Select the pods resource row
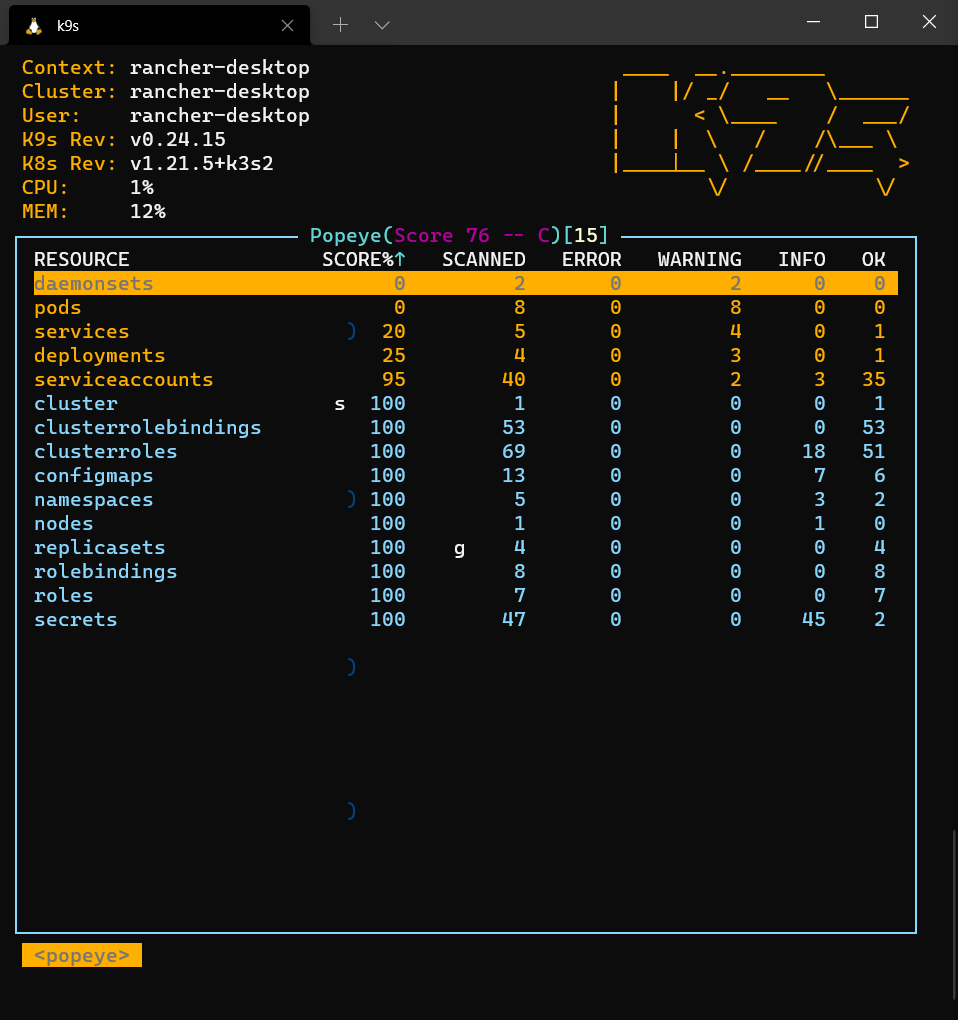Image resolution: width=958 pixels, height=1020 pixels. [57, 307]
